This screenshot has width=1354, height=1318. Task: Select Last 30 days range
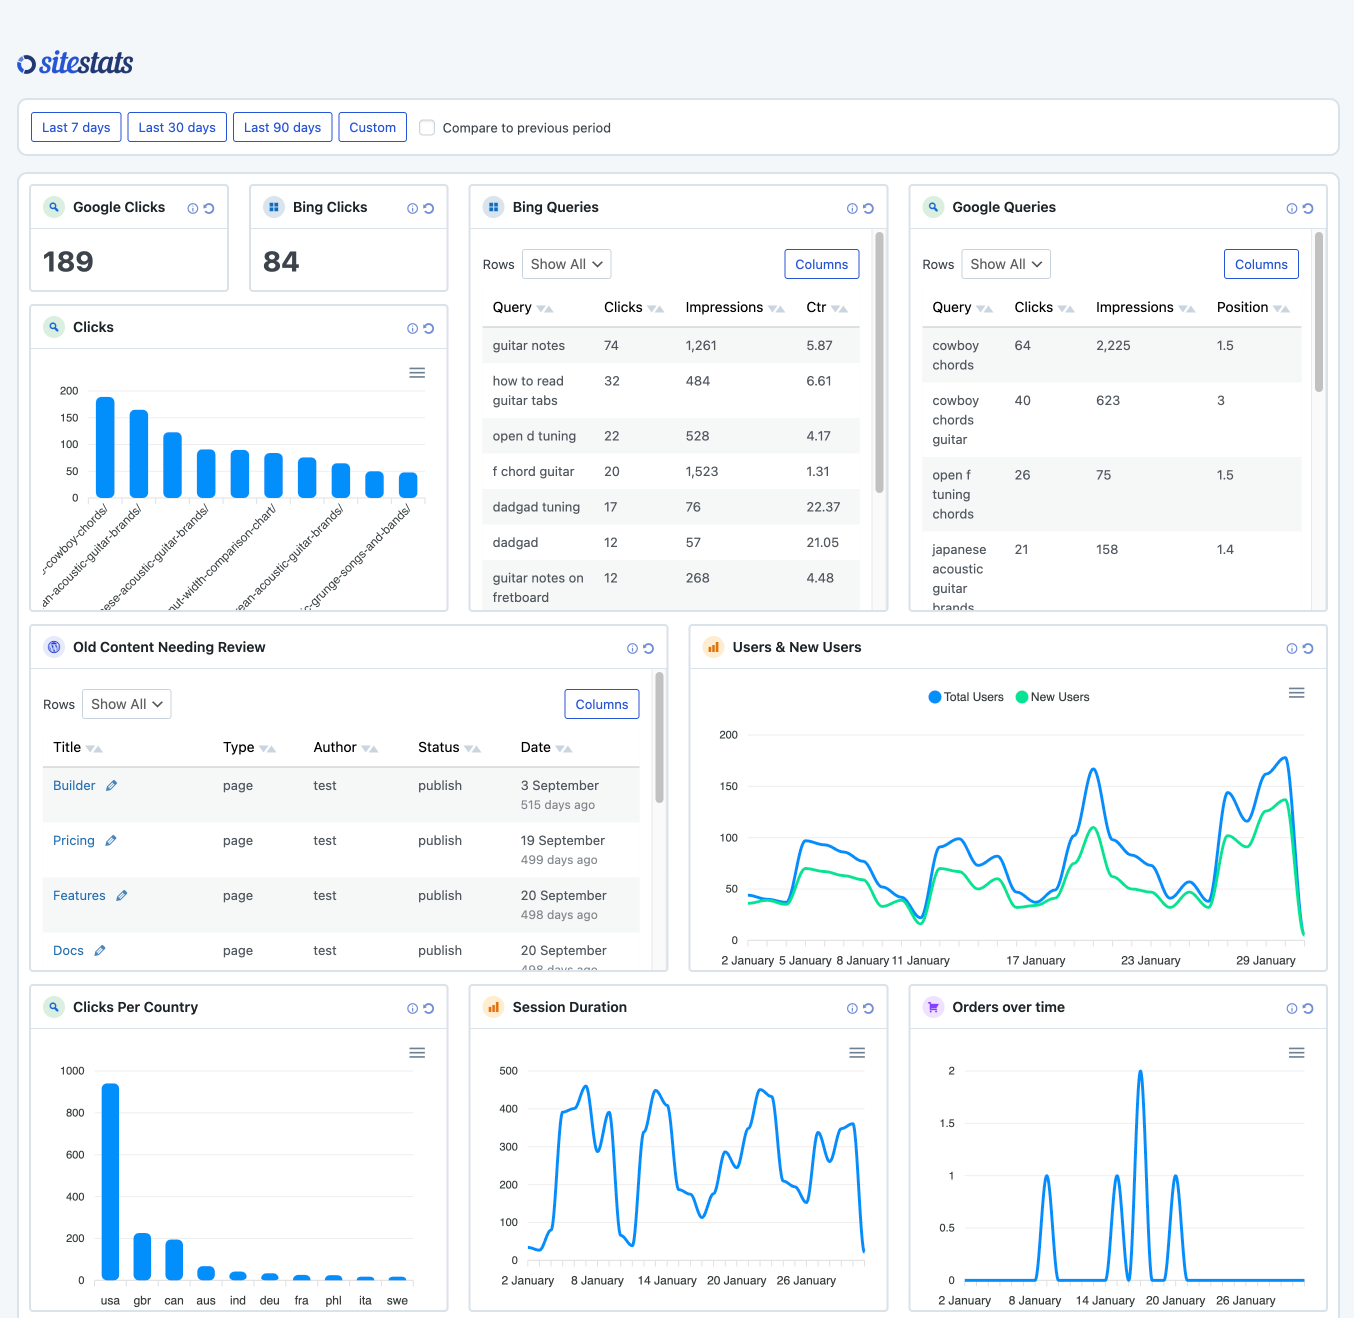tap(177, 128)
